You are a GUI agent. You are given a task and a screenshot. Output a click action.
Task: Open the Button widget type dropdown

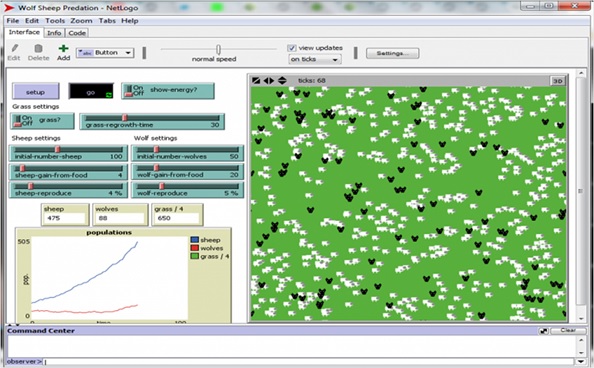[x=105, y=53]
